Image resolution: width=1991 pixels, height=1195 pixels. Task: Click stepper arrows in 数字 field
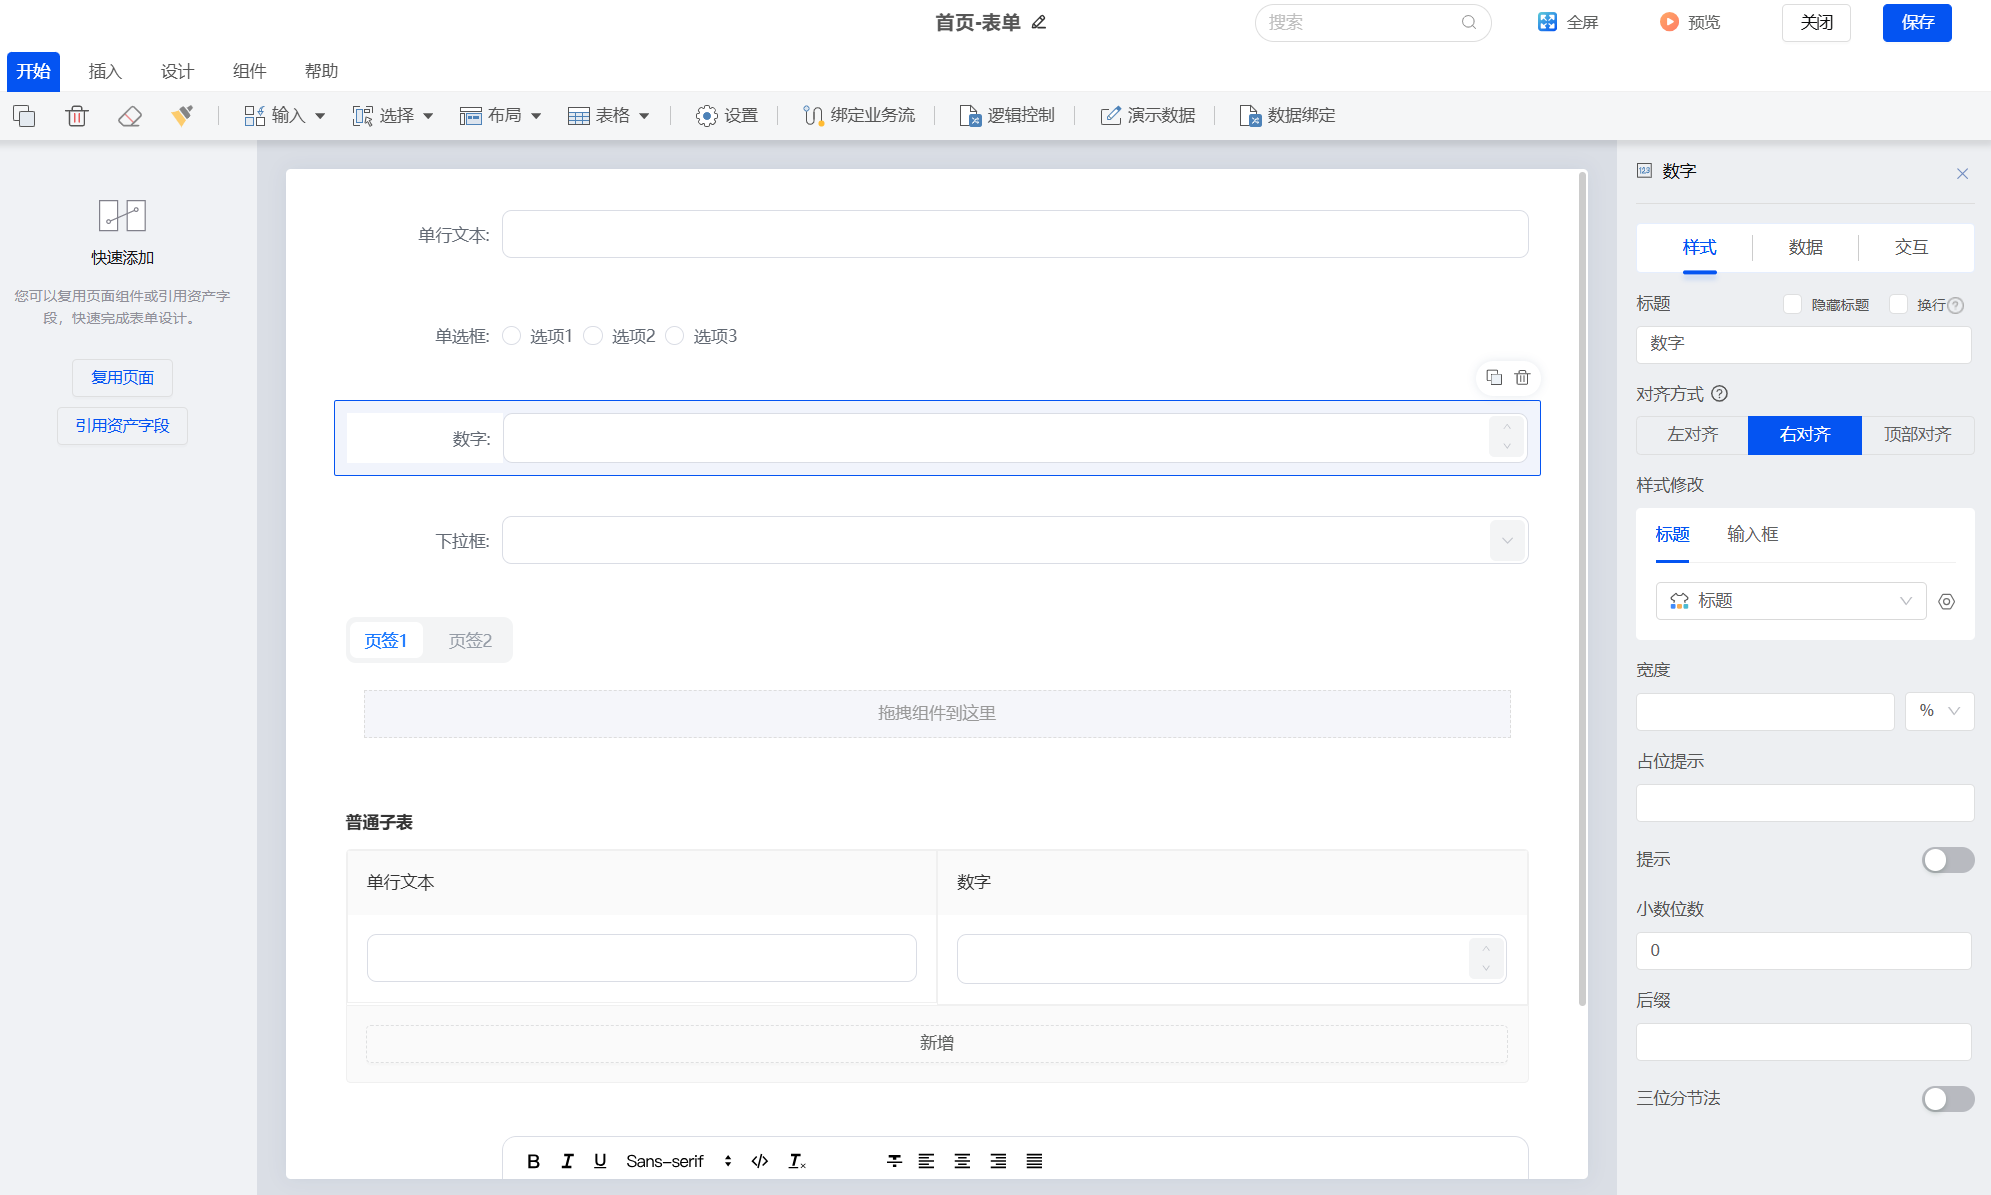coord(1507,438)
